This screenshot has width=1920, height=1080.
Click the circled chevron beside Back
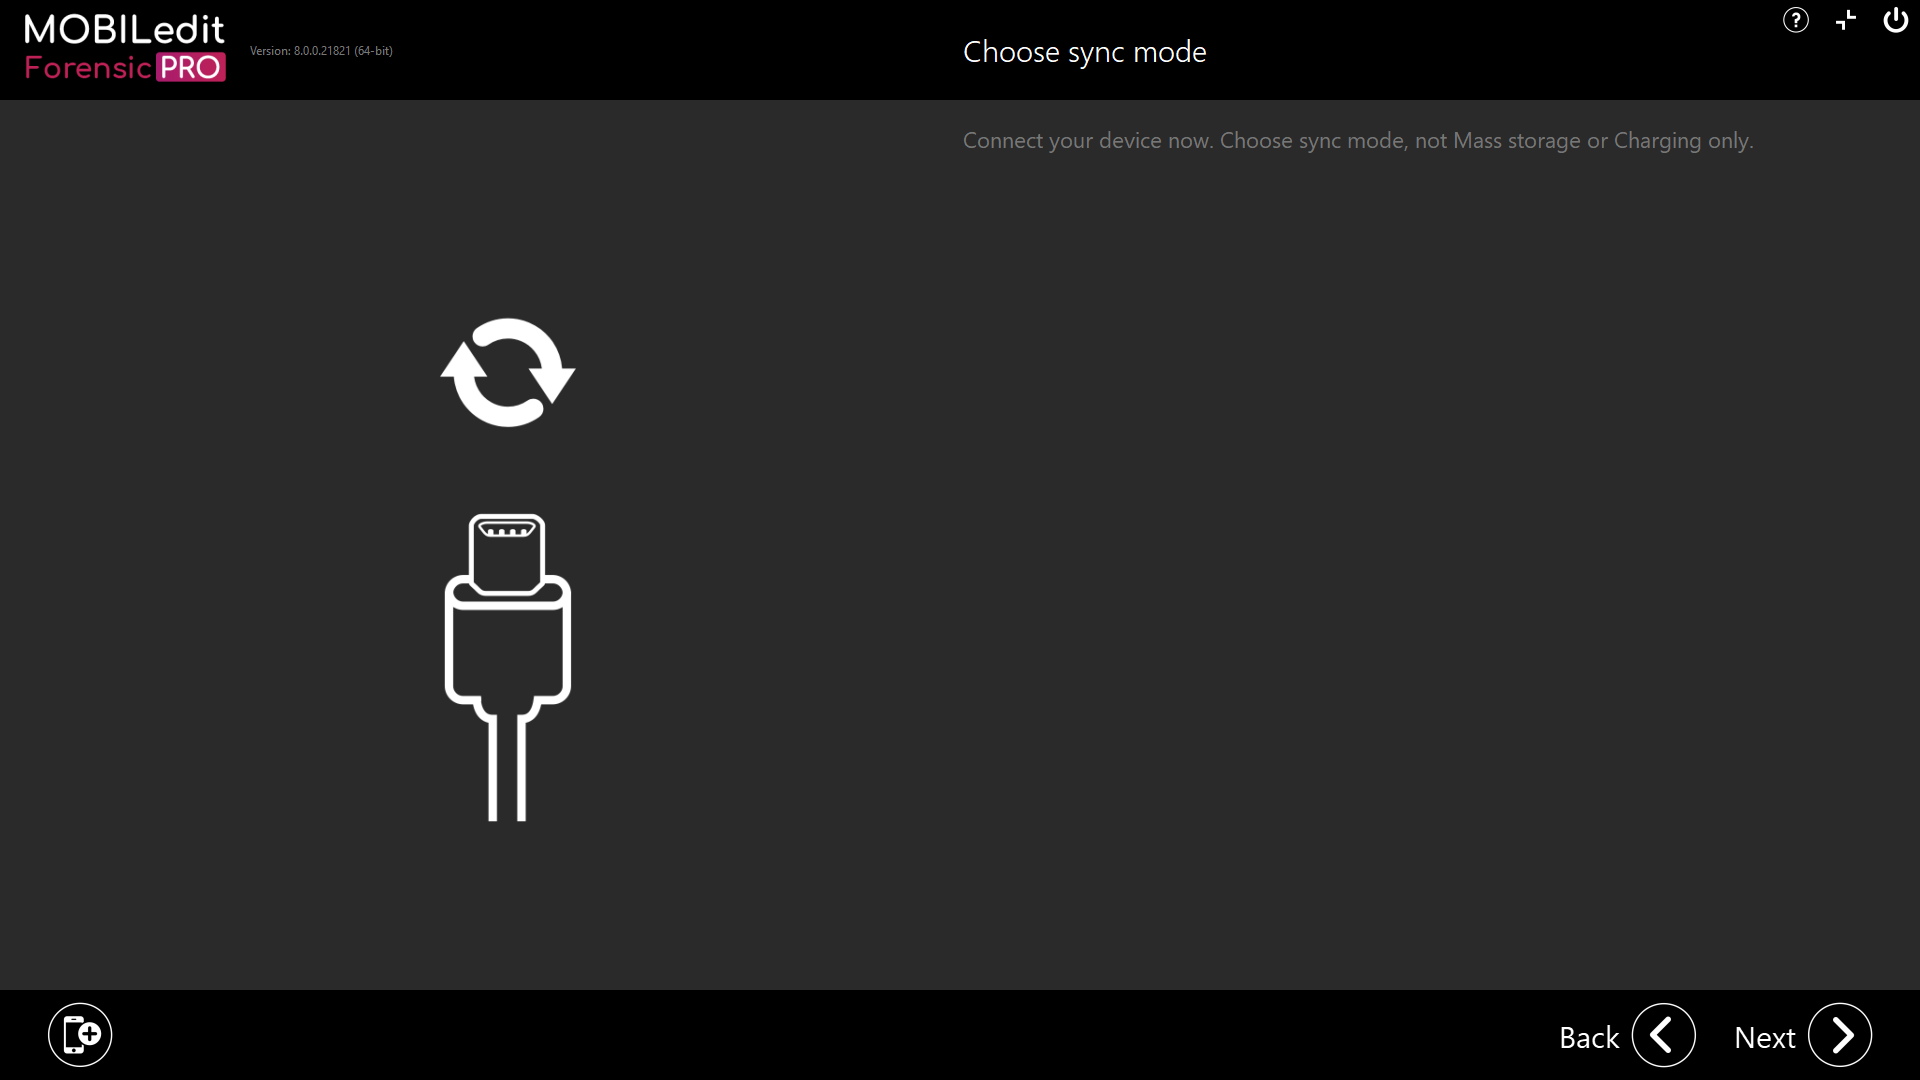(x=1663, y=1035)
